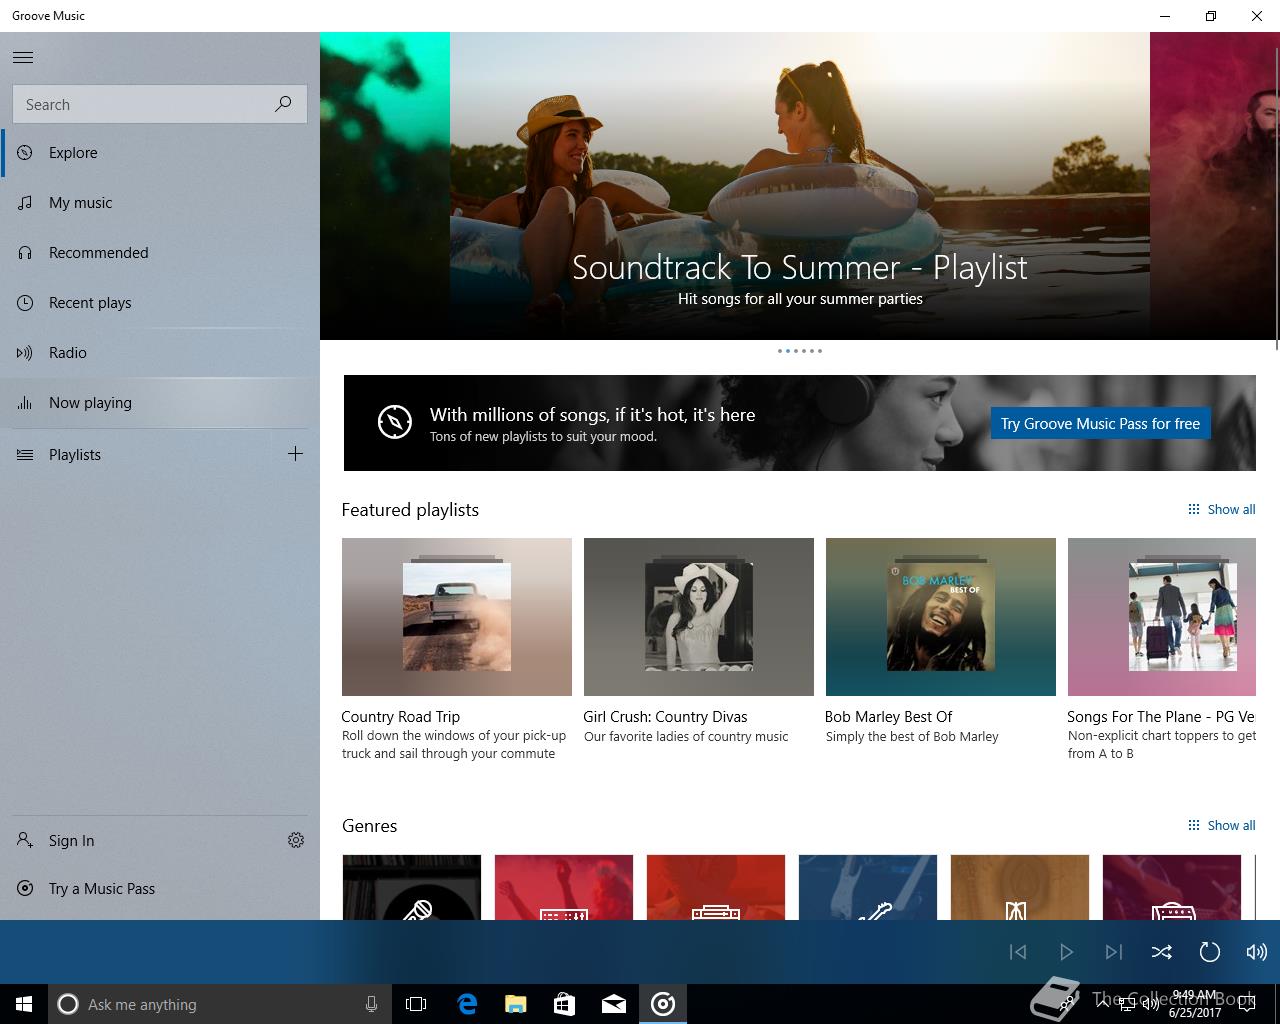The image size is (1280, 1024).
Task: Select keyboard synthesizer genre tile
Action: point(564,888)
